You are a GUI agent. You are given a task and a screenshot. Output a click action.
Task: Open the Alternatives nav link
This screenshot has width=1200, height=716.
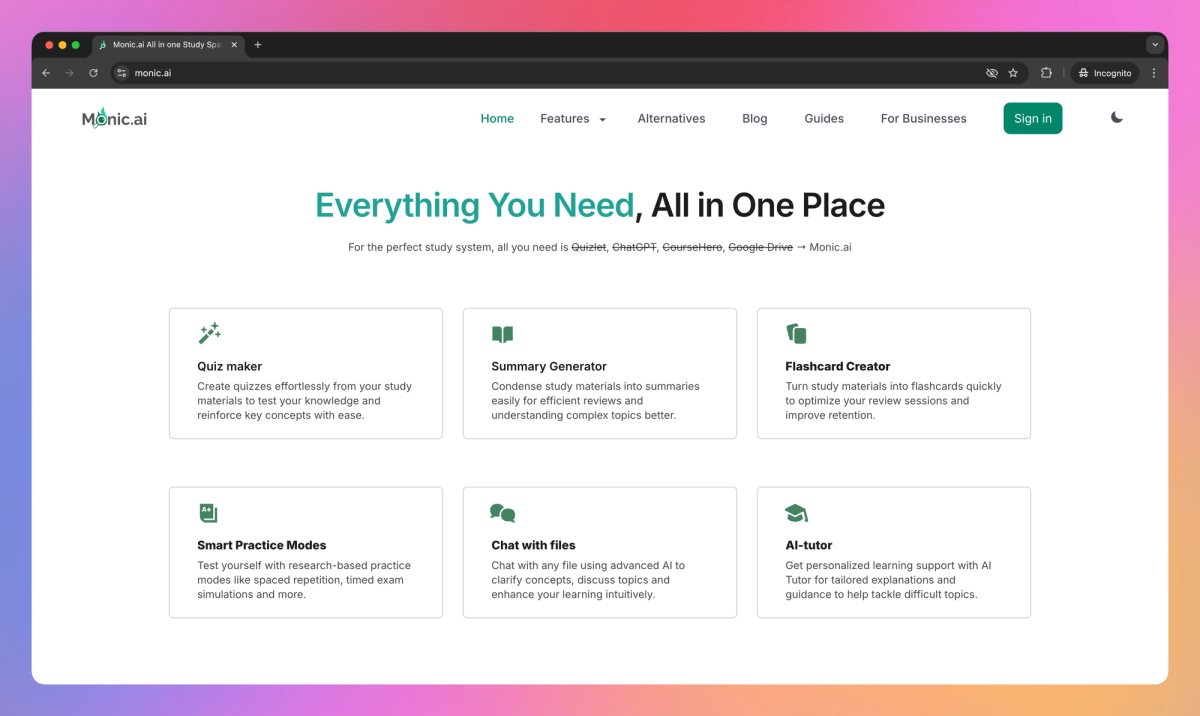tap(671, 118)
